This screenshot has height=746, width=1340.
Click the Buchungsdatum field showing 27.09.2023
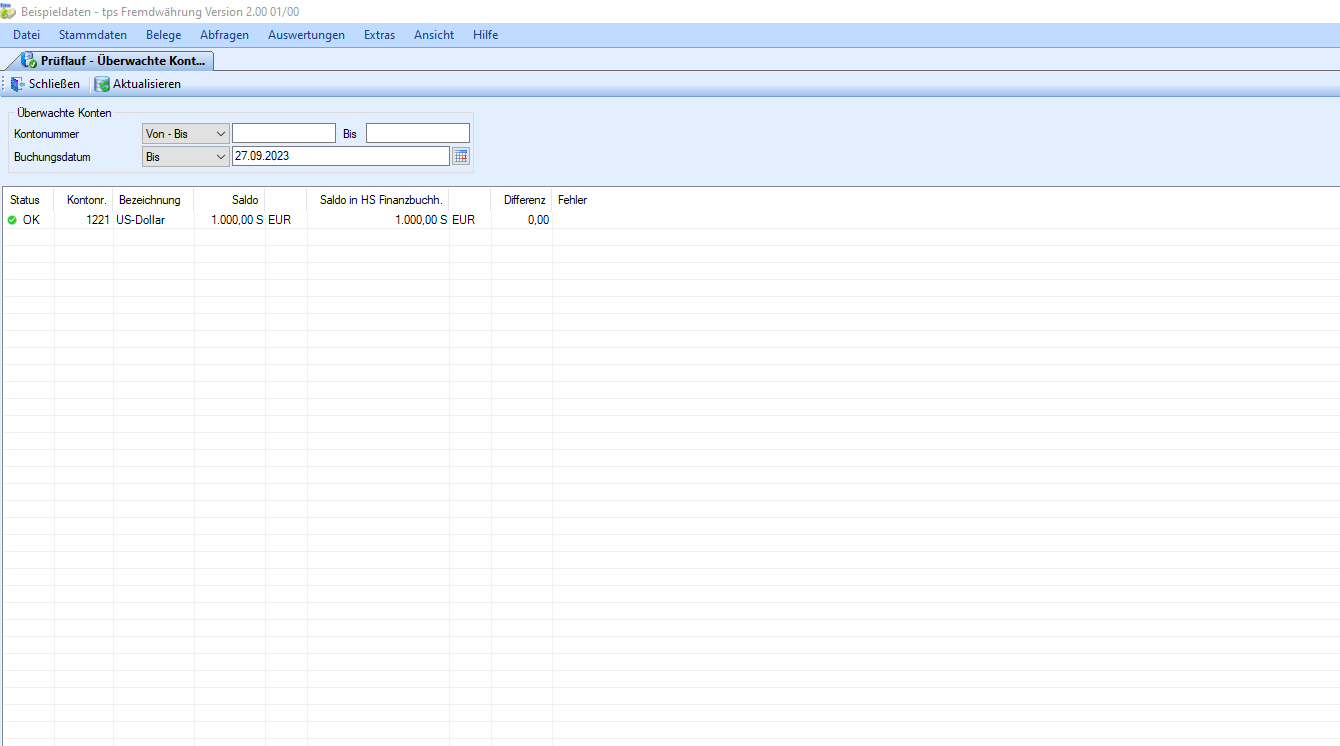pos(340,157)
